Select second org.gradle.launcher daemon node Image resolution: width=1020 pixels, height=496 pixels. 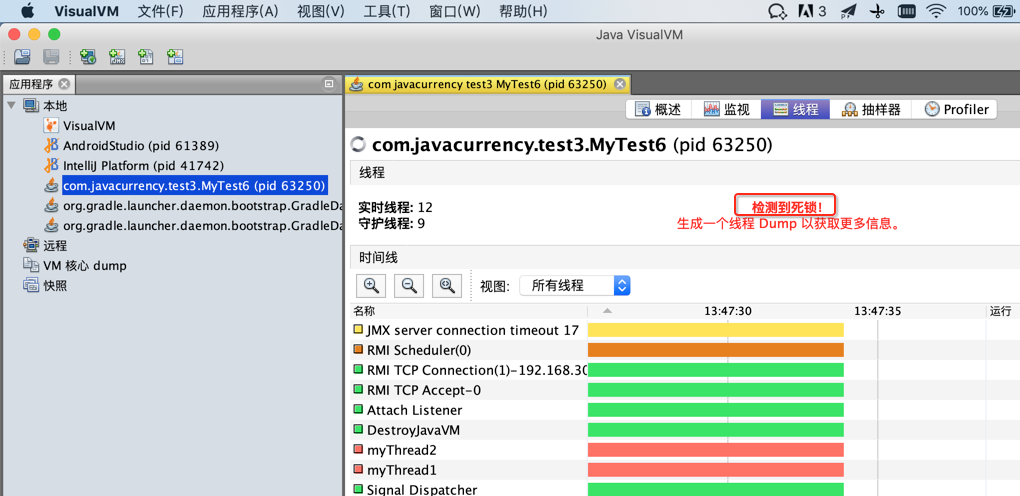pyautogui.click(x=202, y=226)
